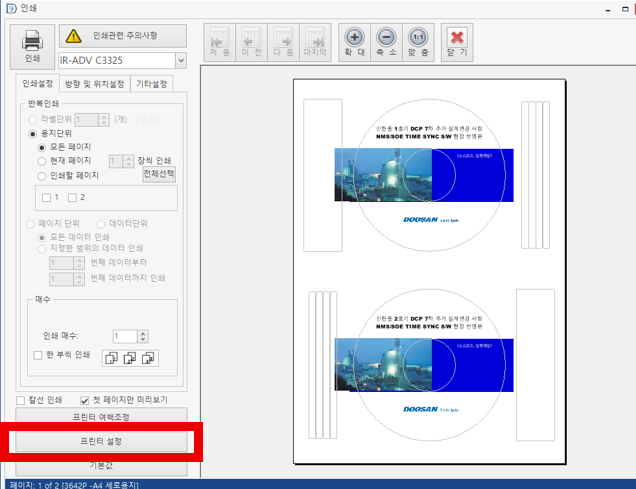Check page 2 in the page list
This screenshot has width=636, height=489.
point(71,197)
